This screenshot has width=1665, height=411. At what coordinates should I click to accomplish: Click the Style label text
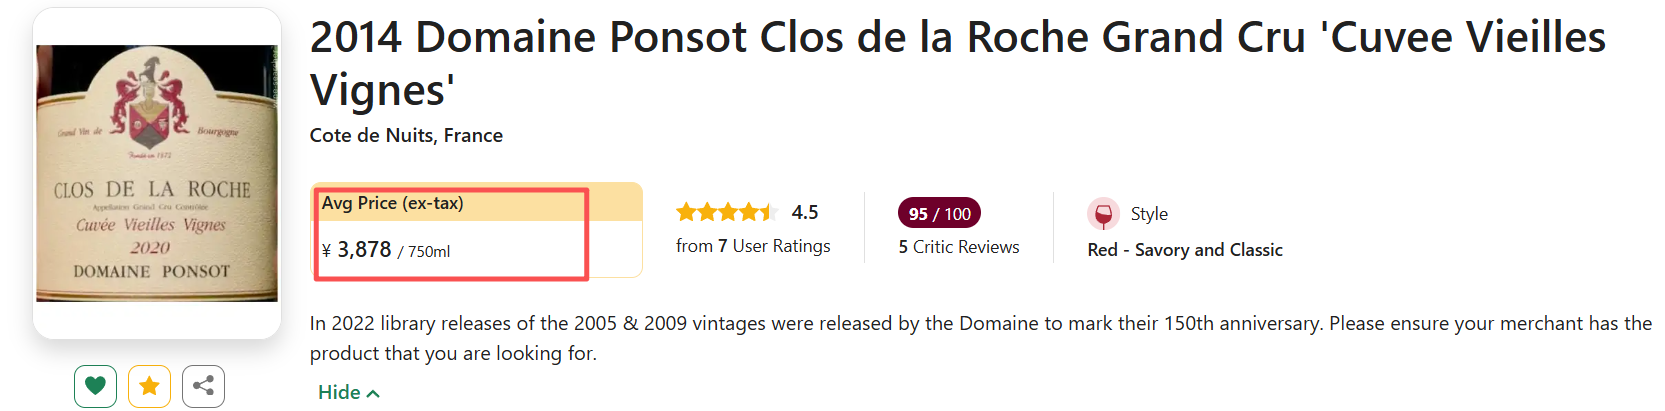click(x=1149, y=214)
